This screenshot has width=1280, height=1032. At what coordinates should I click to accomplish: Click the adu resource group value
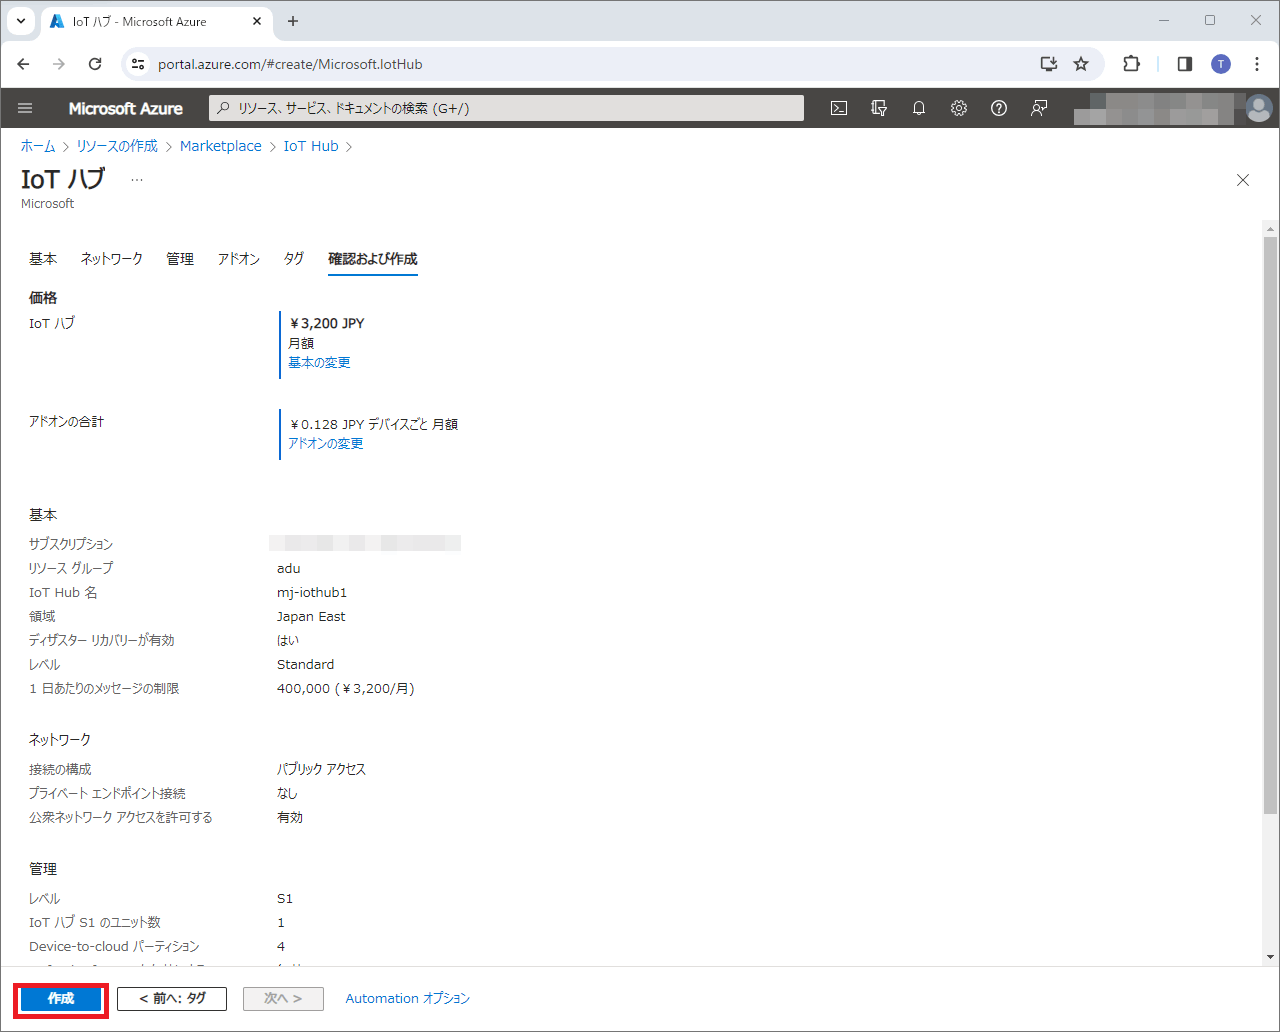pos(289,569)
